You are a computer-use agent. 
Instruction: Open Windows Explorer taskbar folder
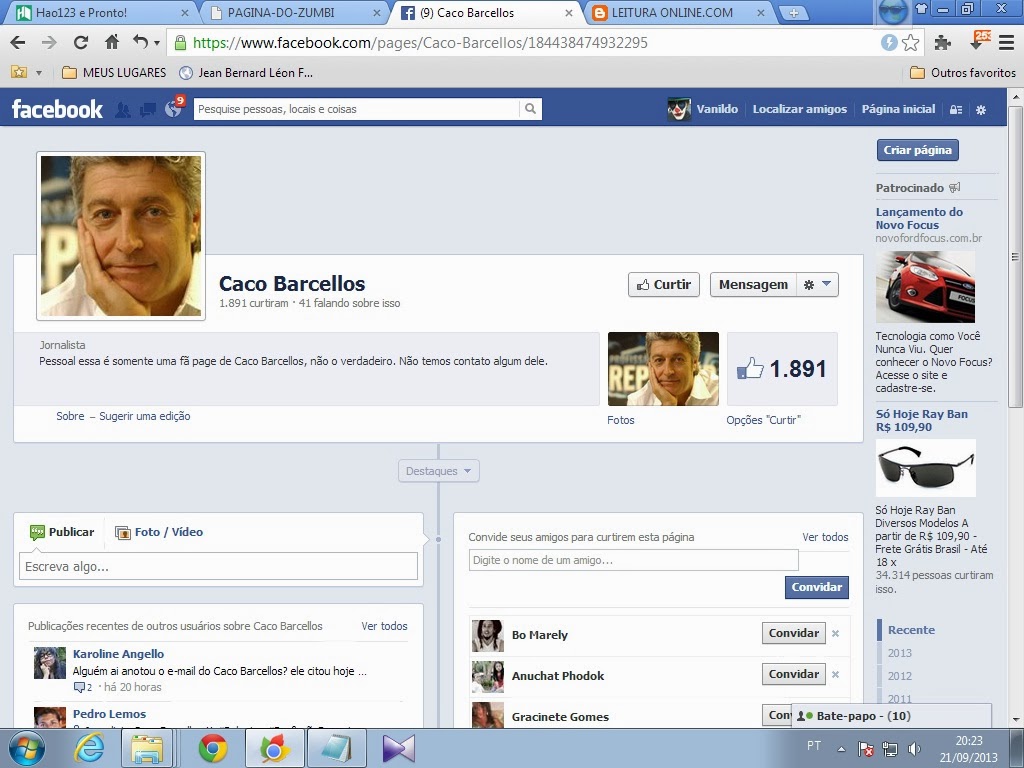(147, 748)
